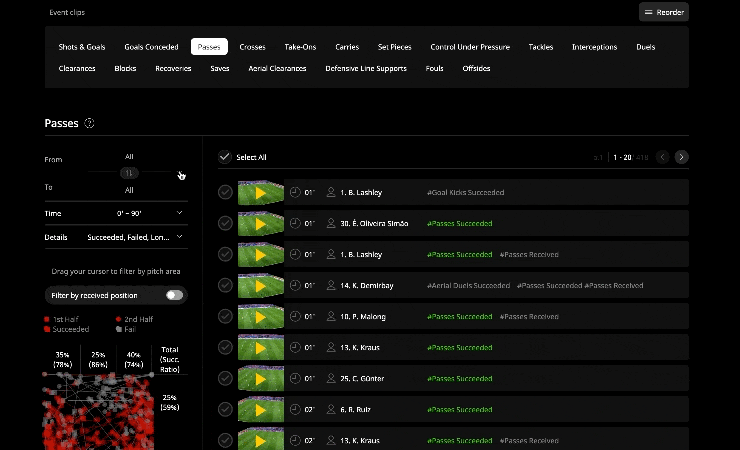
Task: Select the É. Oliveira Simão clip checkbox
Action: click(225, 223)
